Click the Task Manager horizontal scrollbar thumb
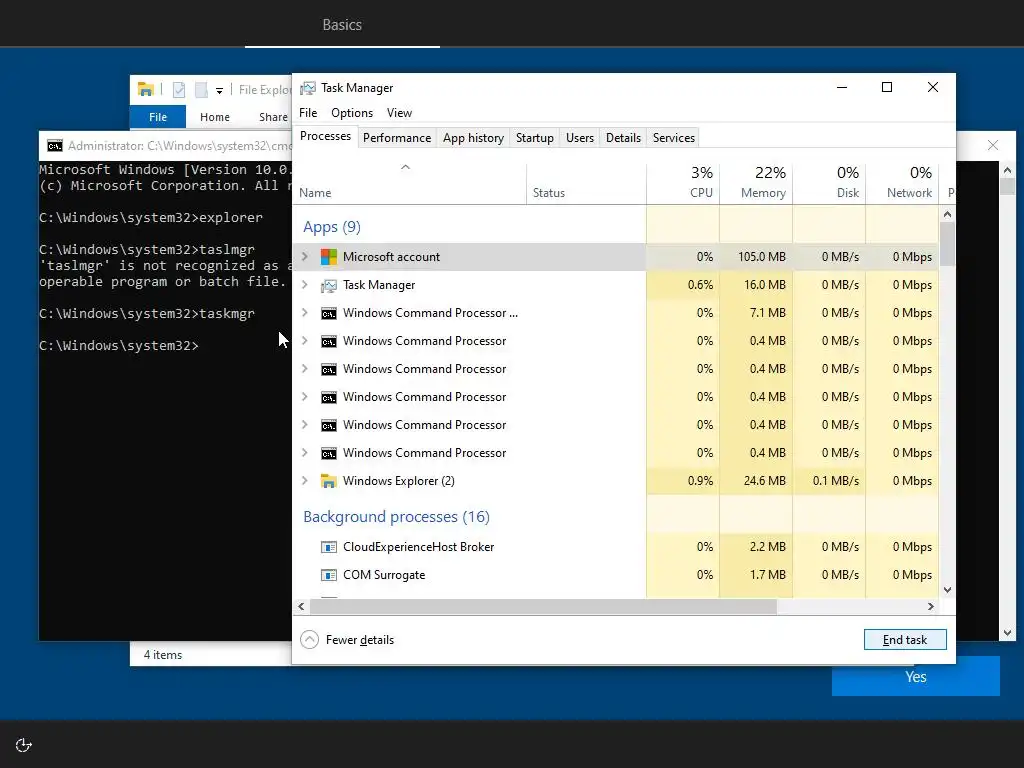The height and width of the screenshot is (768, 1024). click(543, 607)
